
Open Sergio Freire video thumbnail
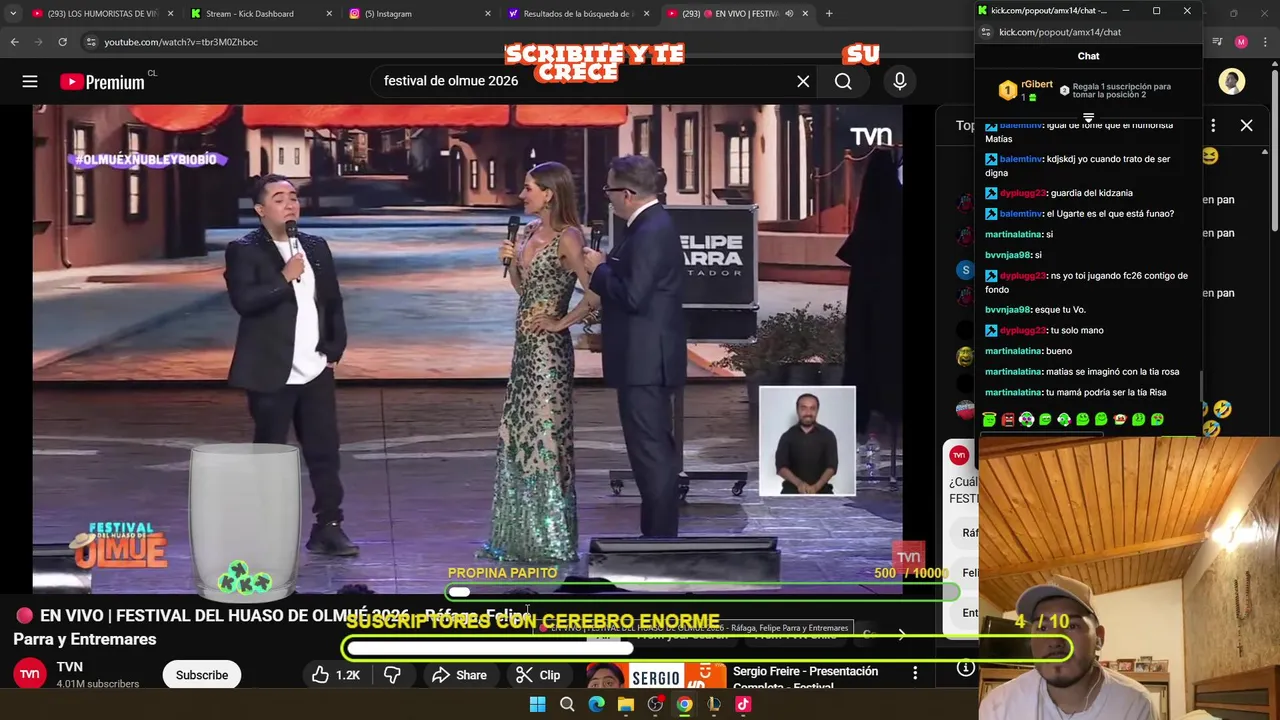pos(655,677)
